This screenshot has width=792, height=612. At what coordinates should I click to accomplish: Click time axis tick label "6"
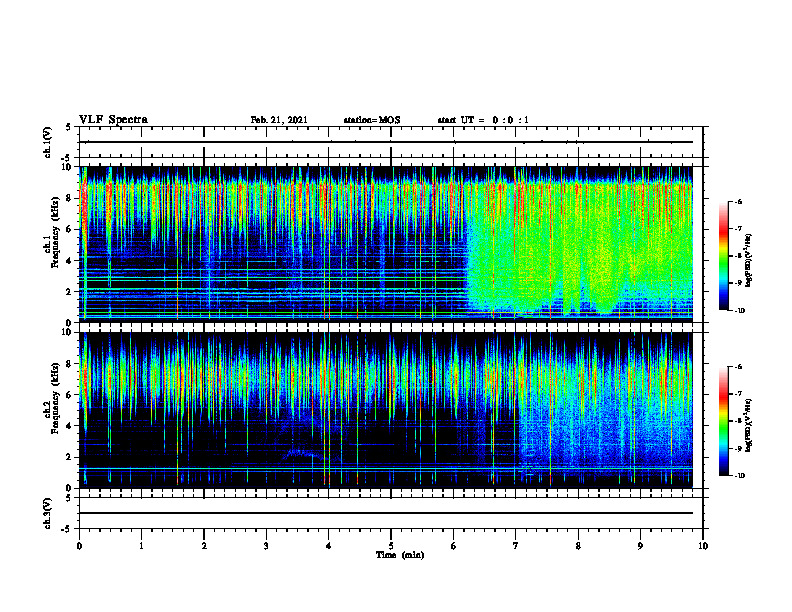coord(453,546)
